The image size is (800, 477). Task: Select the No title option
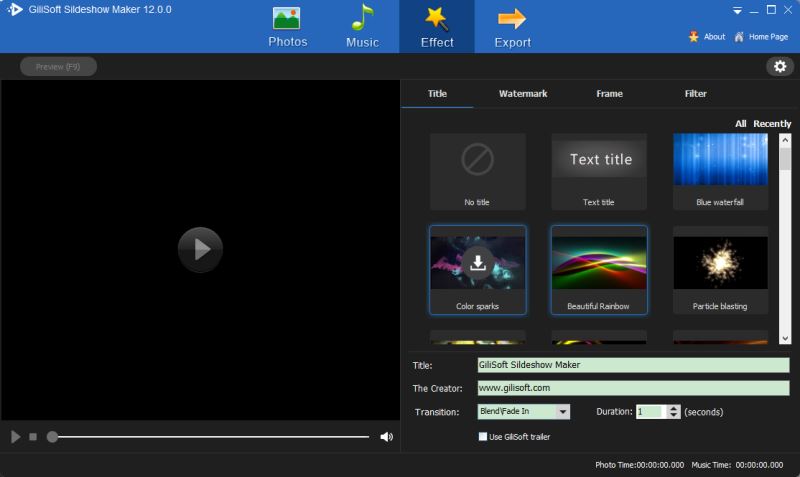point(477,171)
